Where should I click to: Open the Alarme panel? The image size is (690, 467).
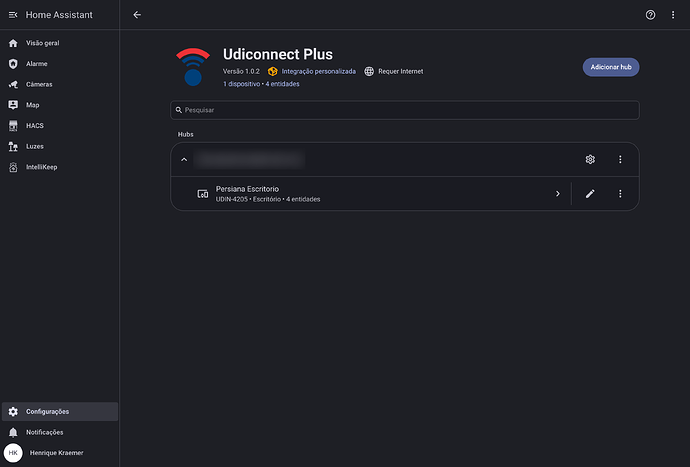pyautogui.click(x=59, y=64)
